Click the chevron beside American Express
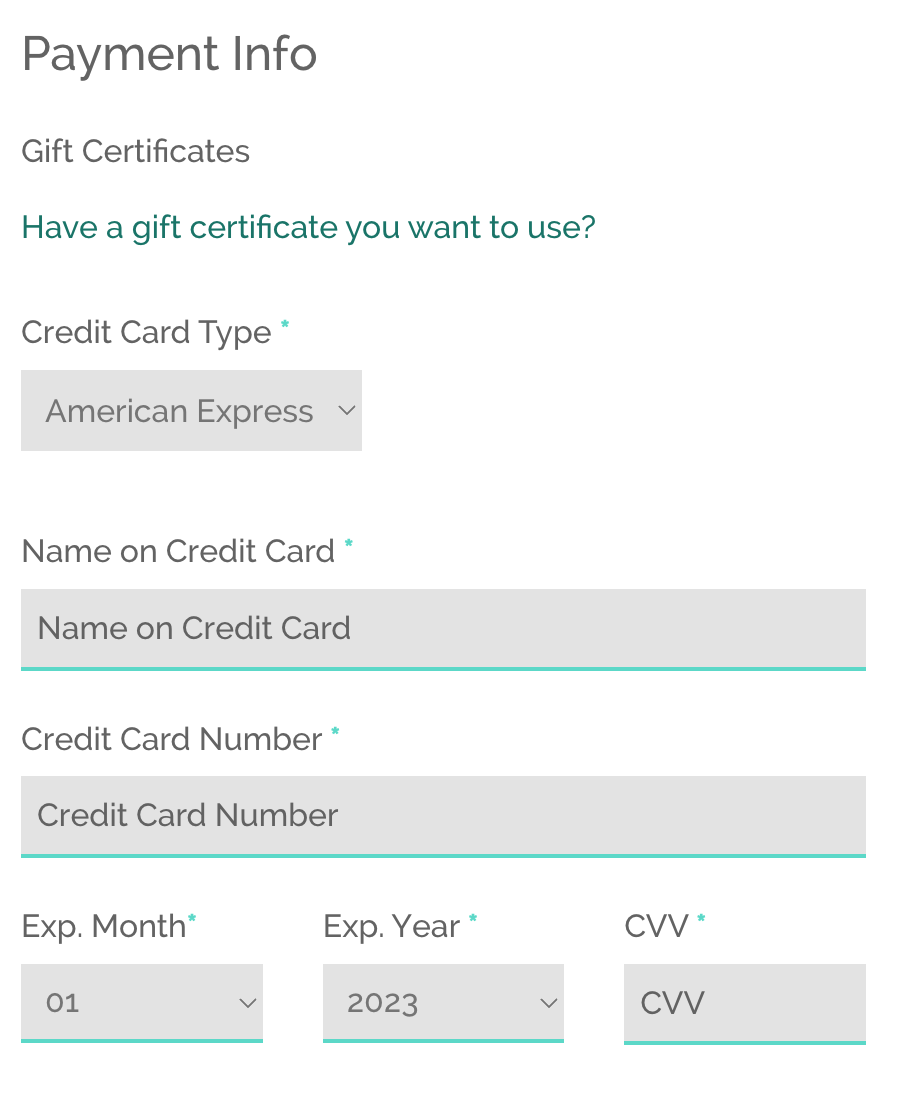This screenshot has width=898, height=1116. (346, 411)
